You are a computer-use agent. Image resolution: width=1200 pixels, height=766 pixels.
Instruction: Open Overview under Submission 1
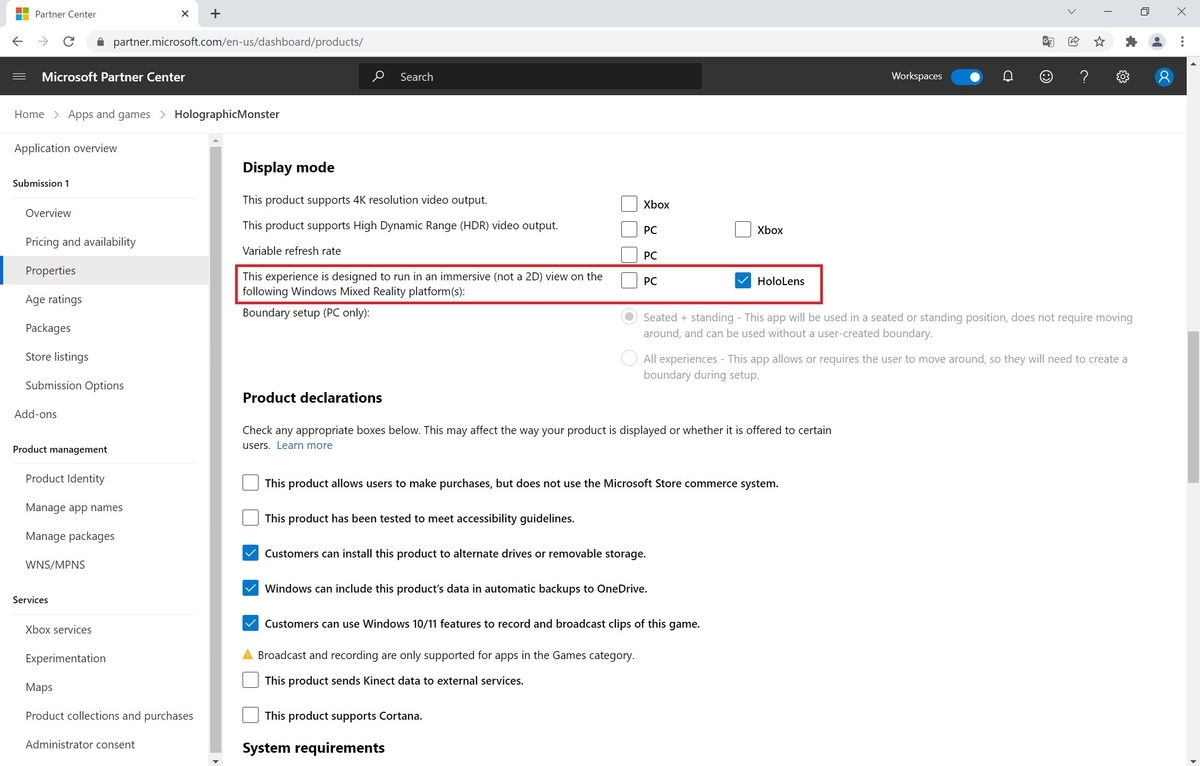pos(48,213)
